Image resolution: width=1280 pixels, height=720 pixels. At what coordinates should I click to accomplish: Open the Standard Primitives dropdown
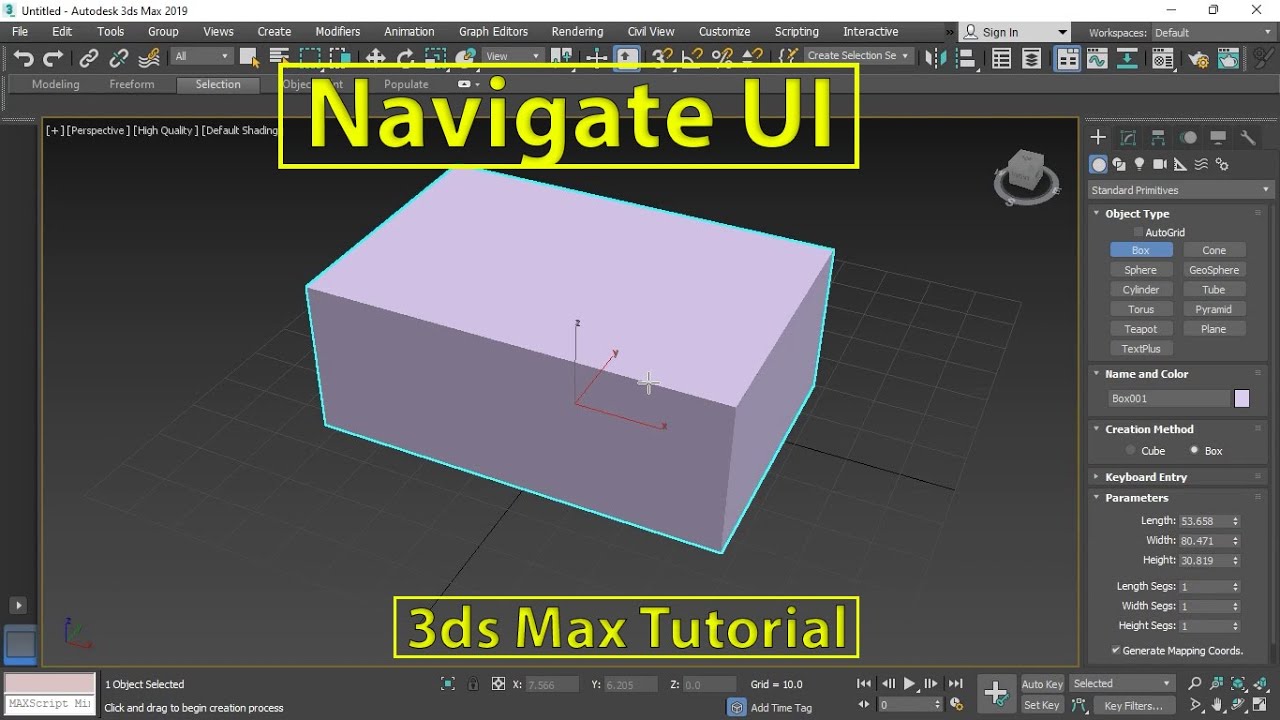(1180, 190)
